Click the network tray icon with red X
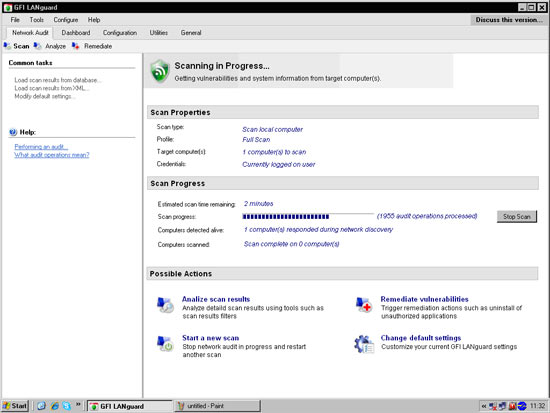 coord(493,406)
